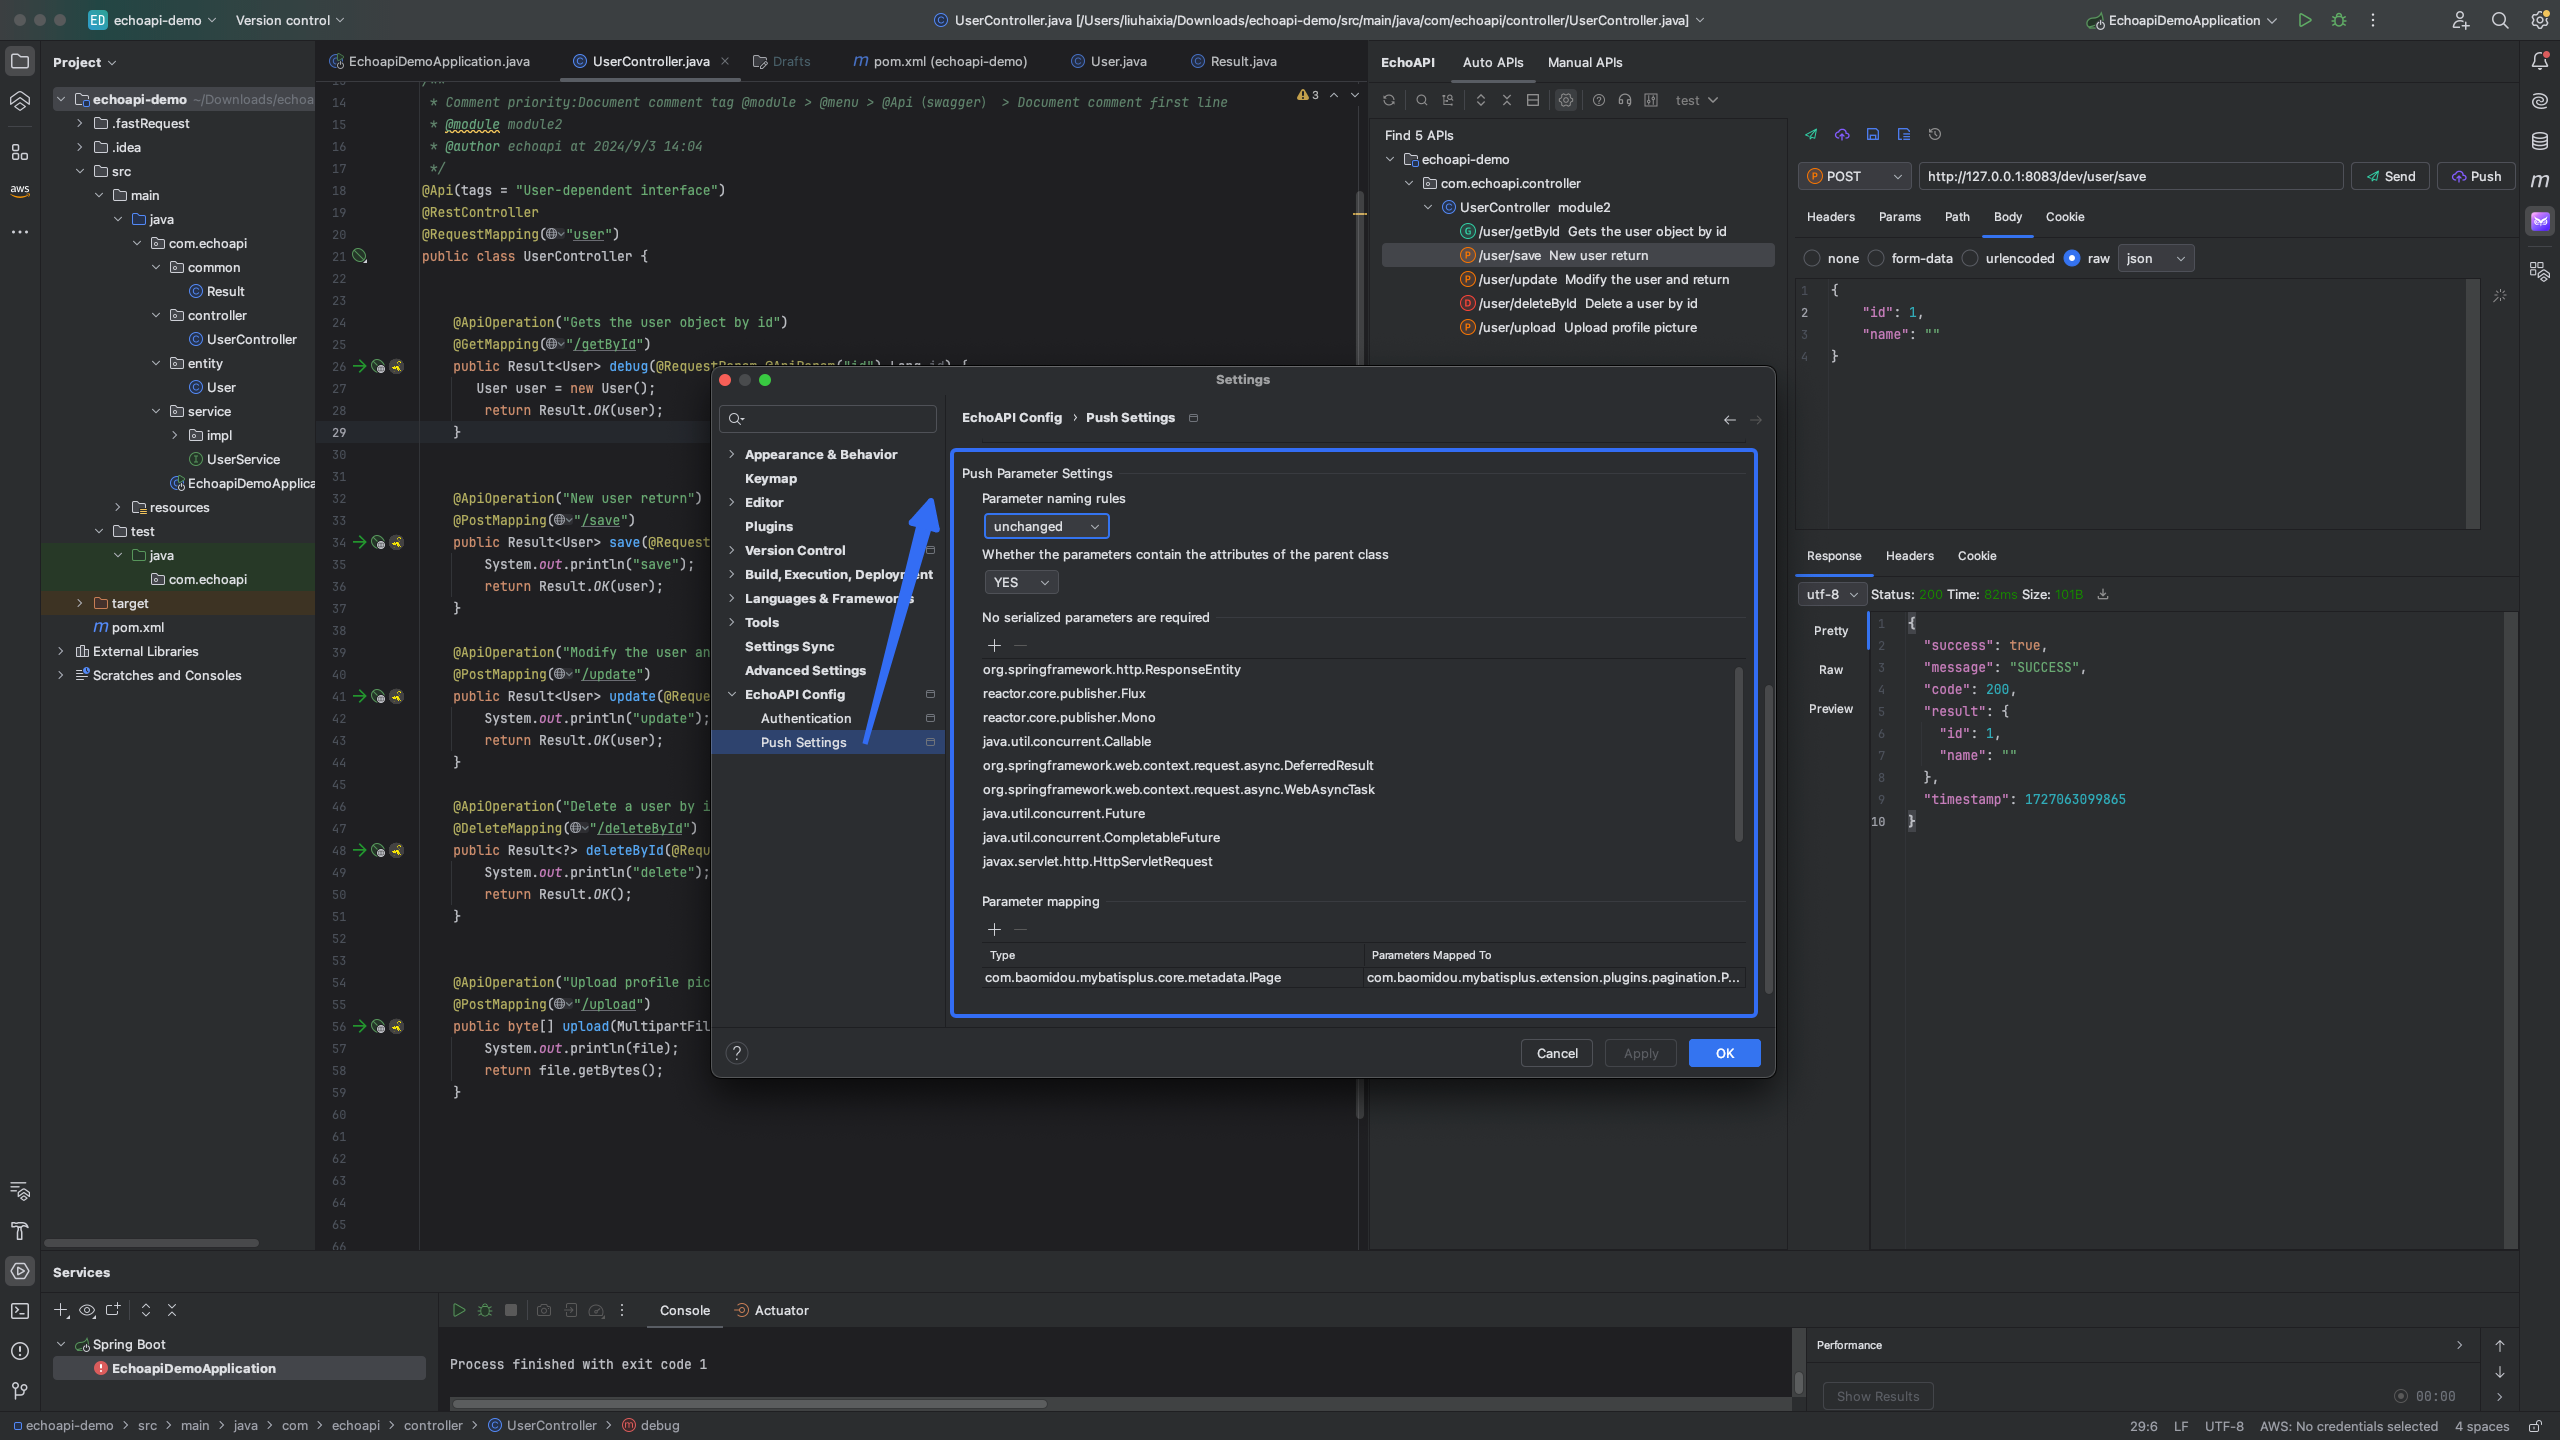The width and height of the screenshot is (2560, 1440).
Task: Select Authentication under EchoAPI Config
Action: tap(806, 718)
